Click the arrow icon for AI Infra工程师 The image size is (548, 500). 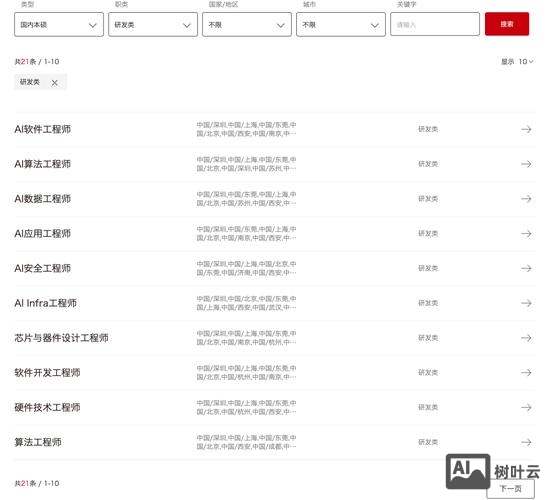(526, 303)
